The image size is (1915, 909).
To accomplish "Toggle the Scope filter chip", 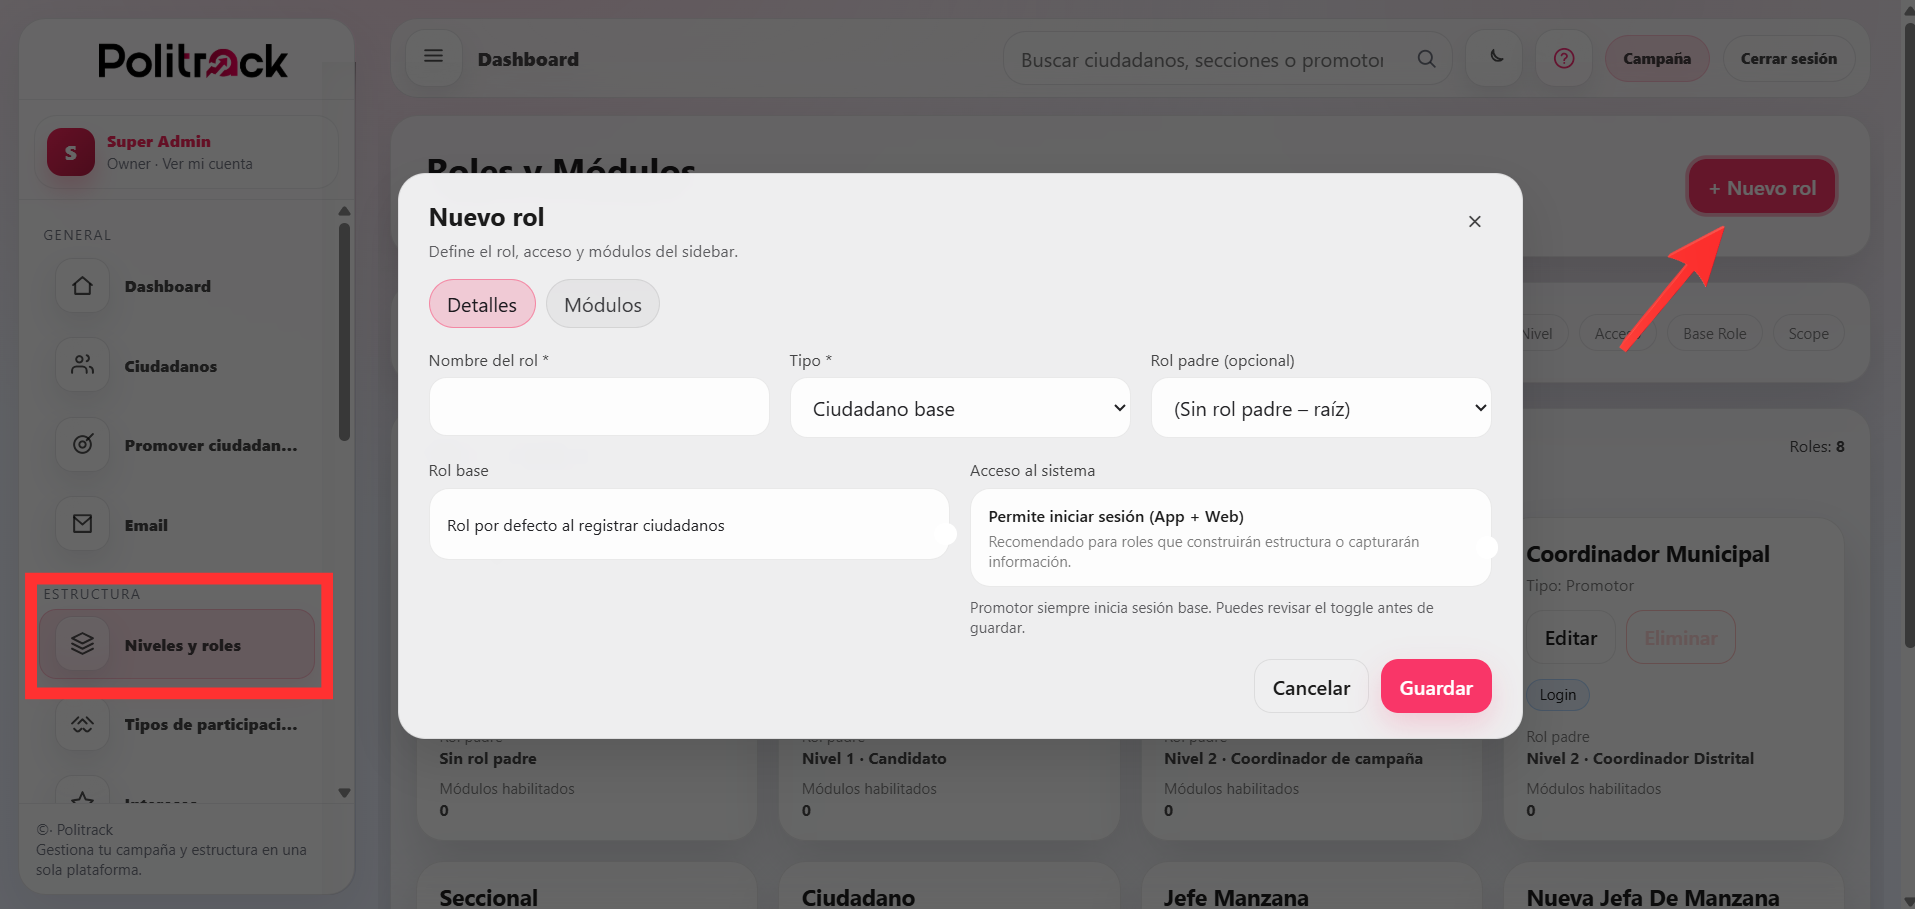I will tap(1807, 333).
